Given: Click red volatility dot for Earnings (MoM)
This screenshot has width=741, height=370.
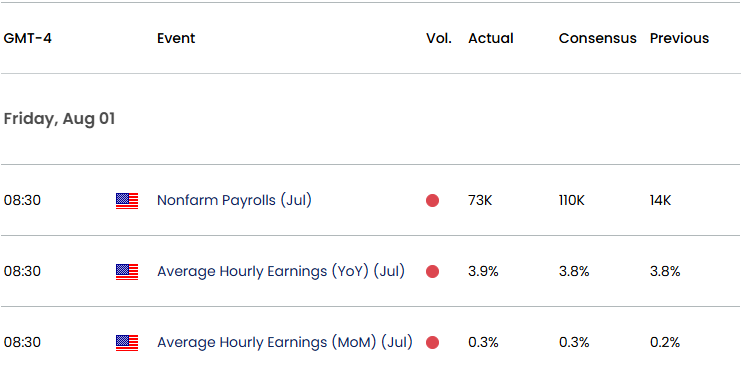Looking at the screenshot, I should click(432, 343).
